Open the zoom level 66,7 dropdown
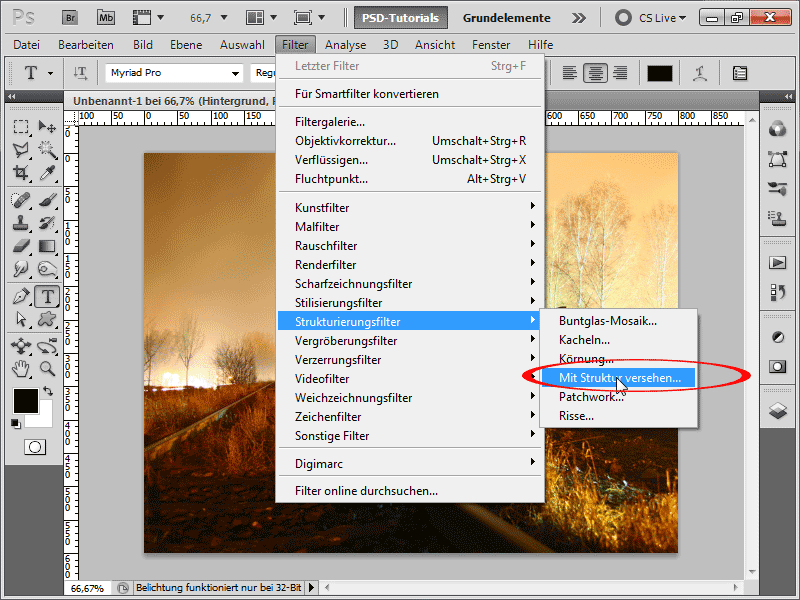 coord(223,18)
